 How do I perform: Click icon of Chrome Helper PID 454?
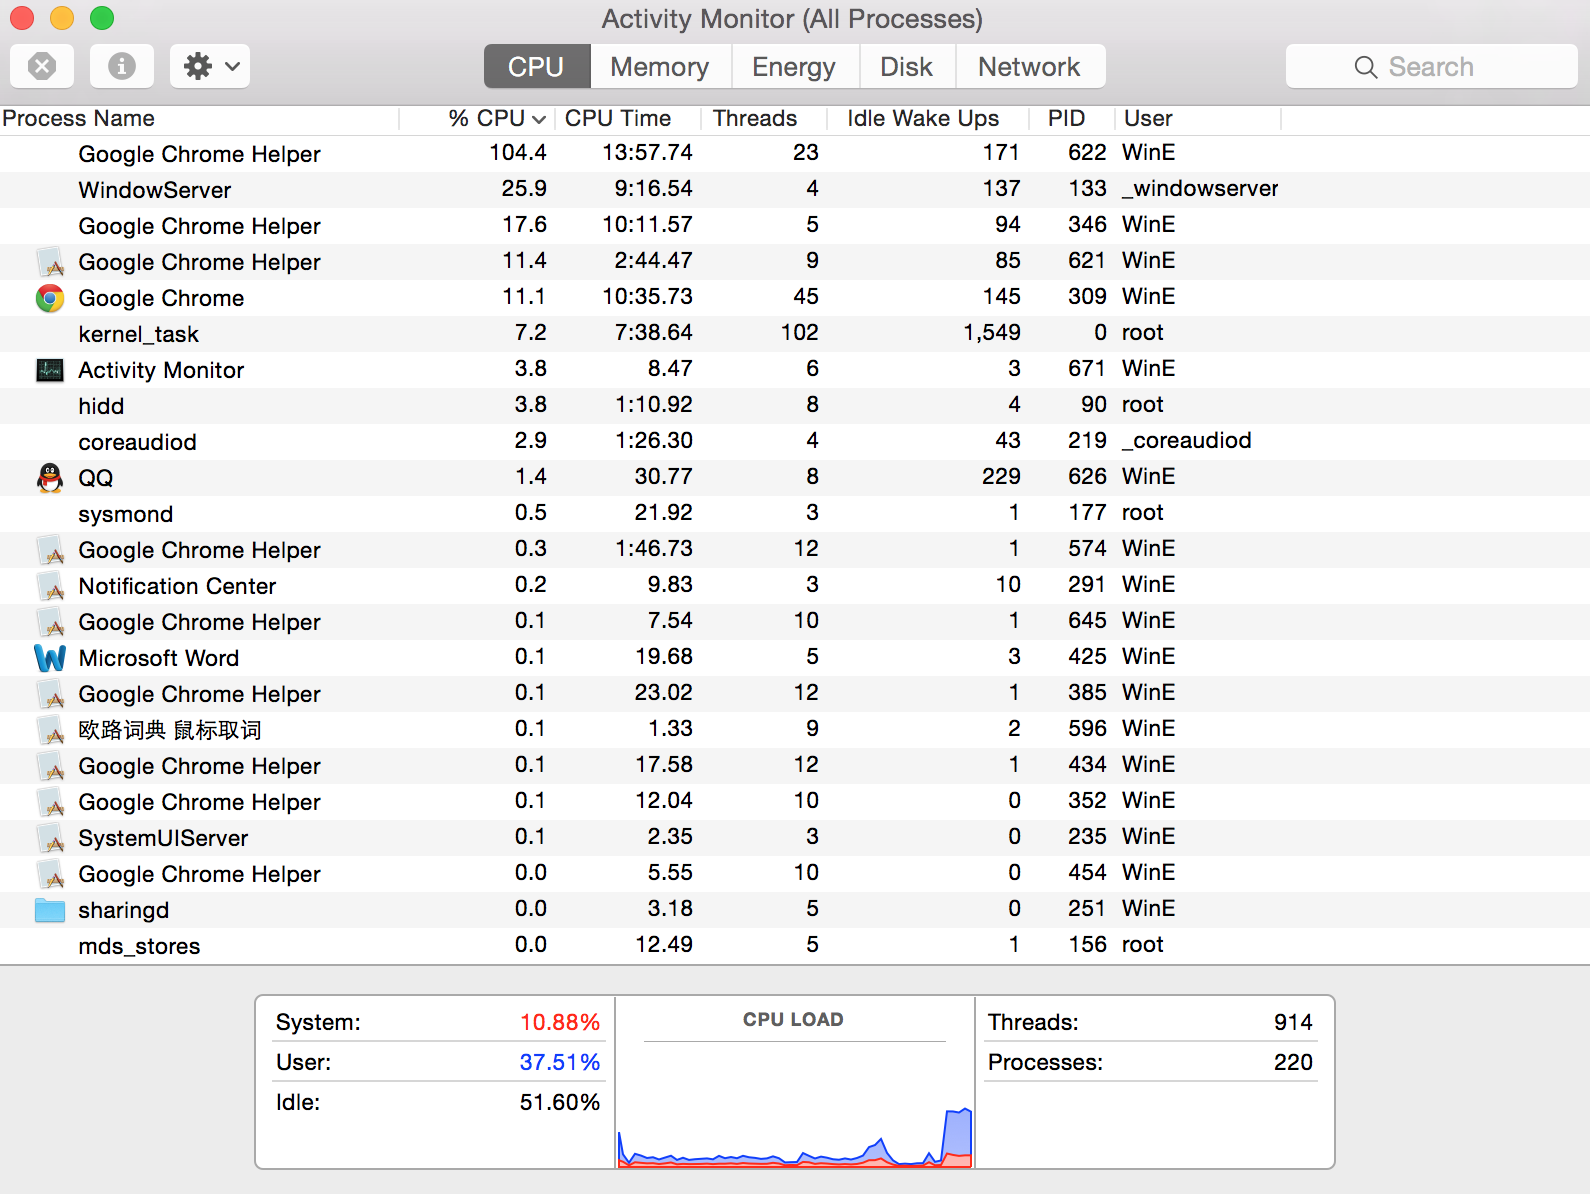tap(50, 874)
